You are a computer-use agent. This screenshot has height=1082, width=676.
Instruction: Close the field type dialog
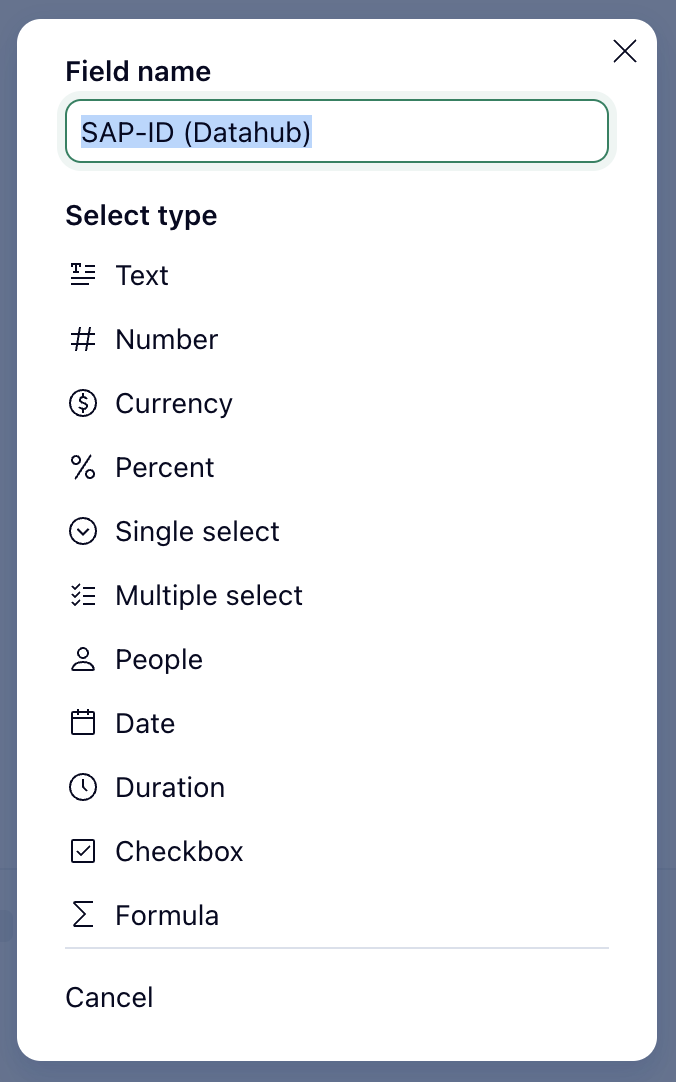coord(625,52)
